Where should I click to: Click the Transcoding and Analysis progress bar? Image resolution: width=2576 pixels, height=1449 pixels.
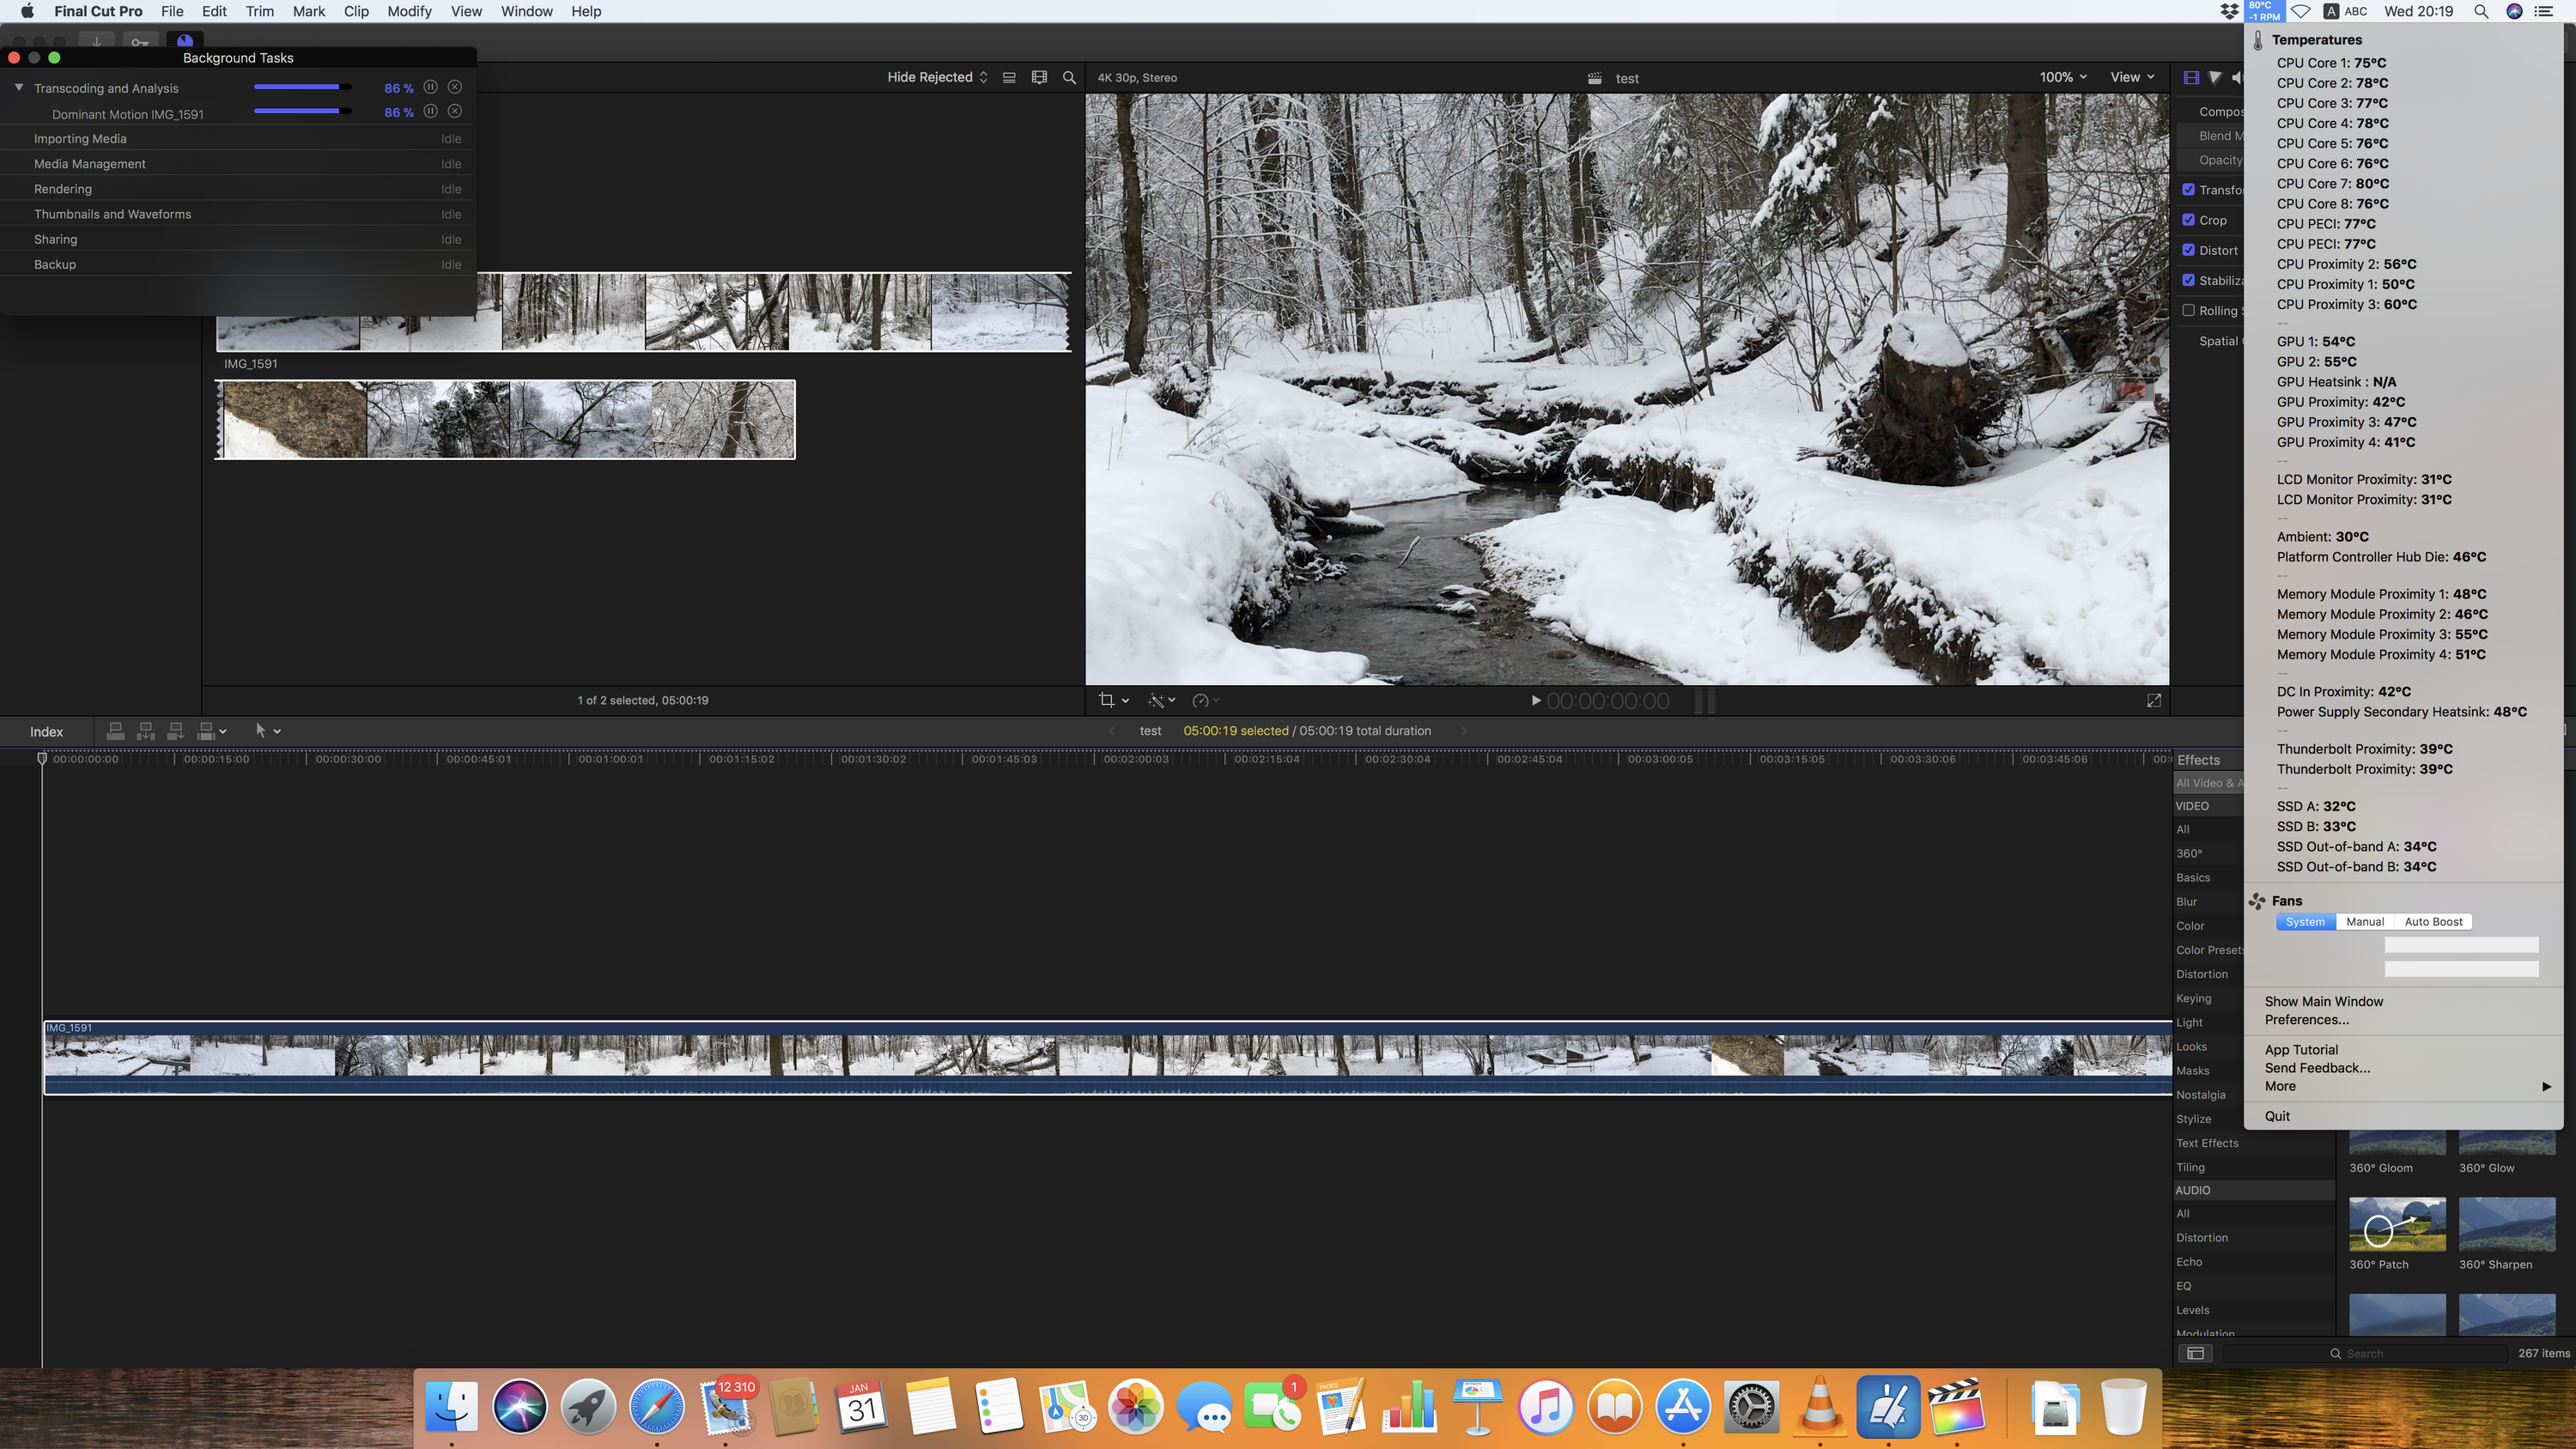[x=302, y=87]
